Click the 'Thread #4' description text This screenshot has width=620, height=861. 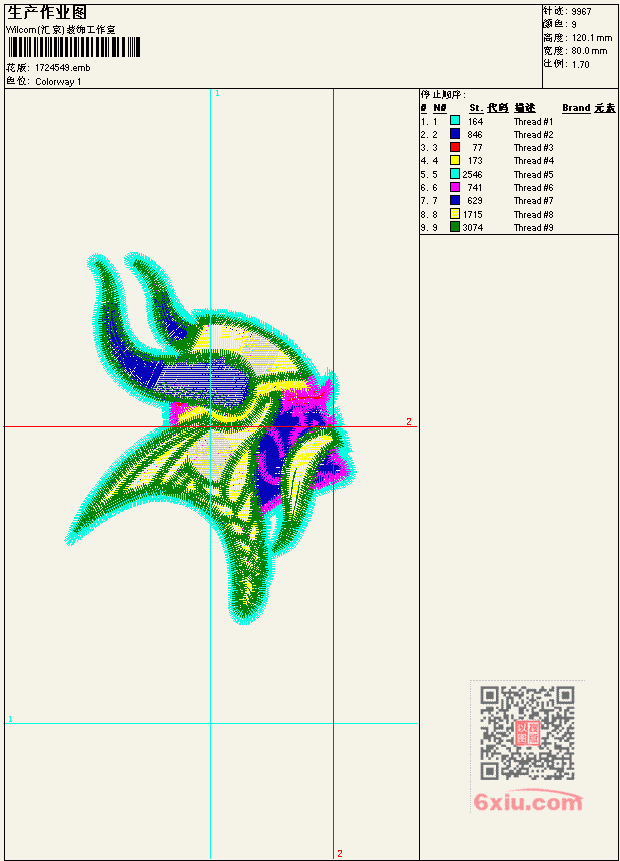[x=533, y=161]
